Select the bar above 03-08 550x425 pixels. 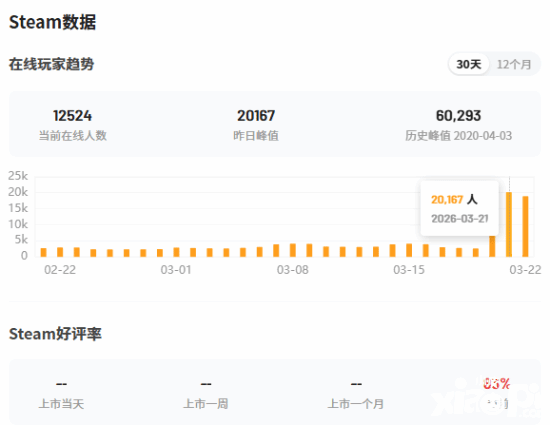coord(293,250)
